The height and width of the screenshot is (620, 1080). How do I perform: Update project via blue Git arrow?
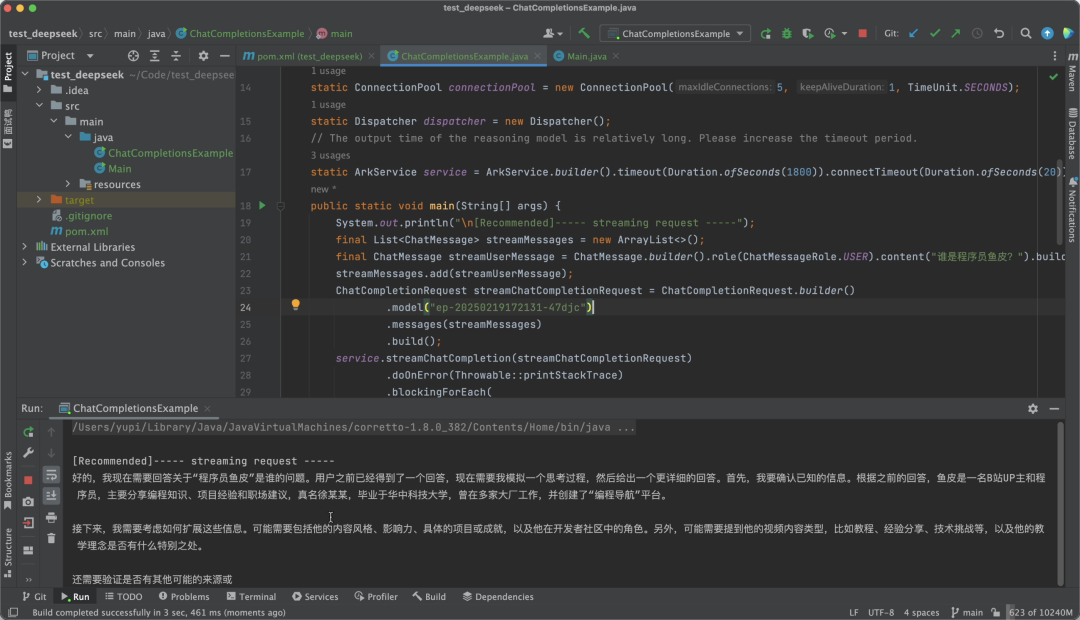[913, 33]
